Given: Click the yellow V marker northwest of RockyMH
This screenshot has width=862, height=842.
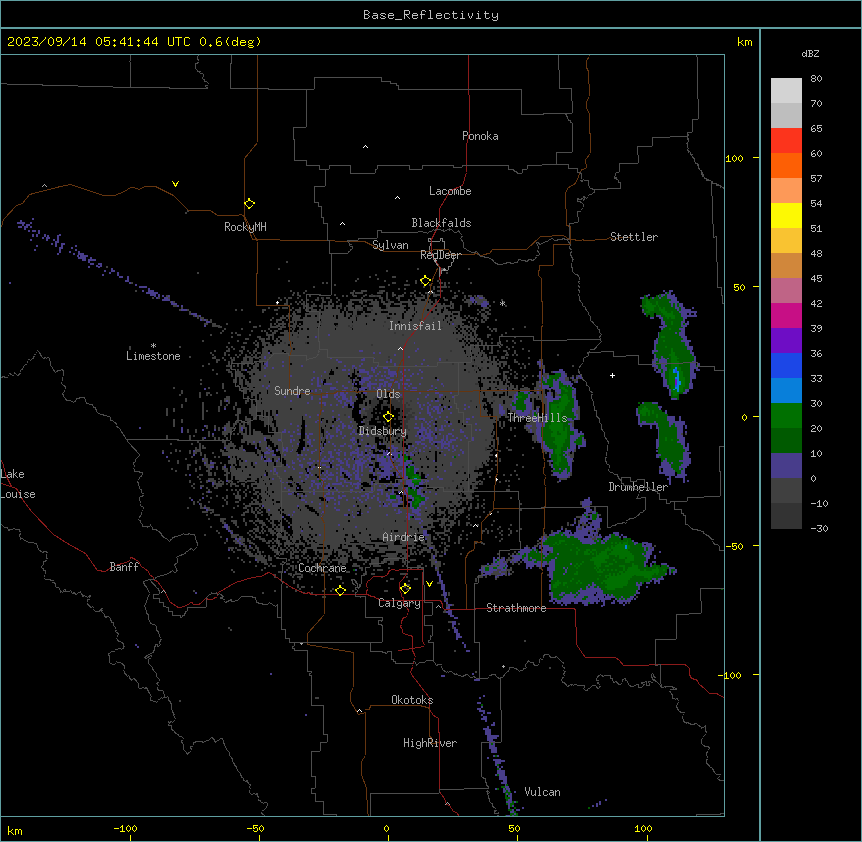Looking at the screenshot, I should click(x=175, y=184).
